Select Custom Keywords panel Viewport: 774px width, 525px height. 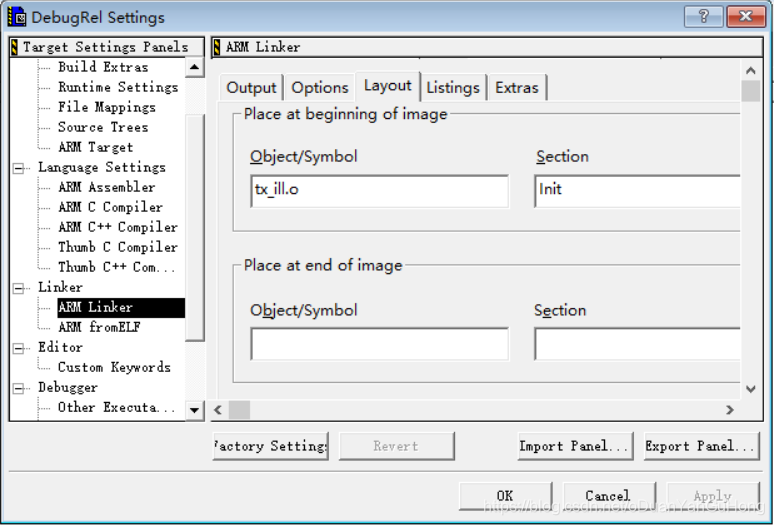click(x=114, y=367)
